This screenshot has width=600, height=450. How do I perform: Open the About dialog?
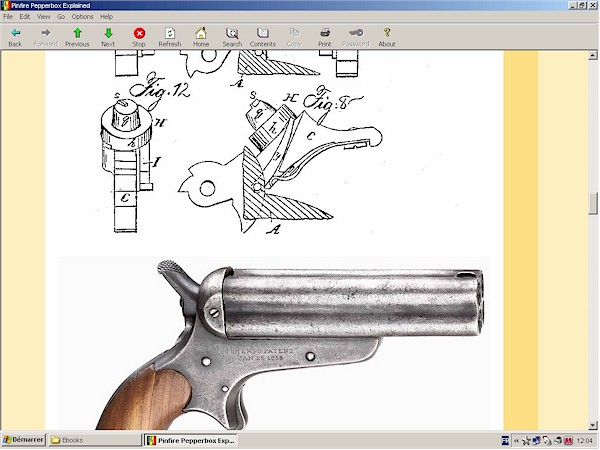click(x=387, y=37)
